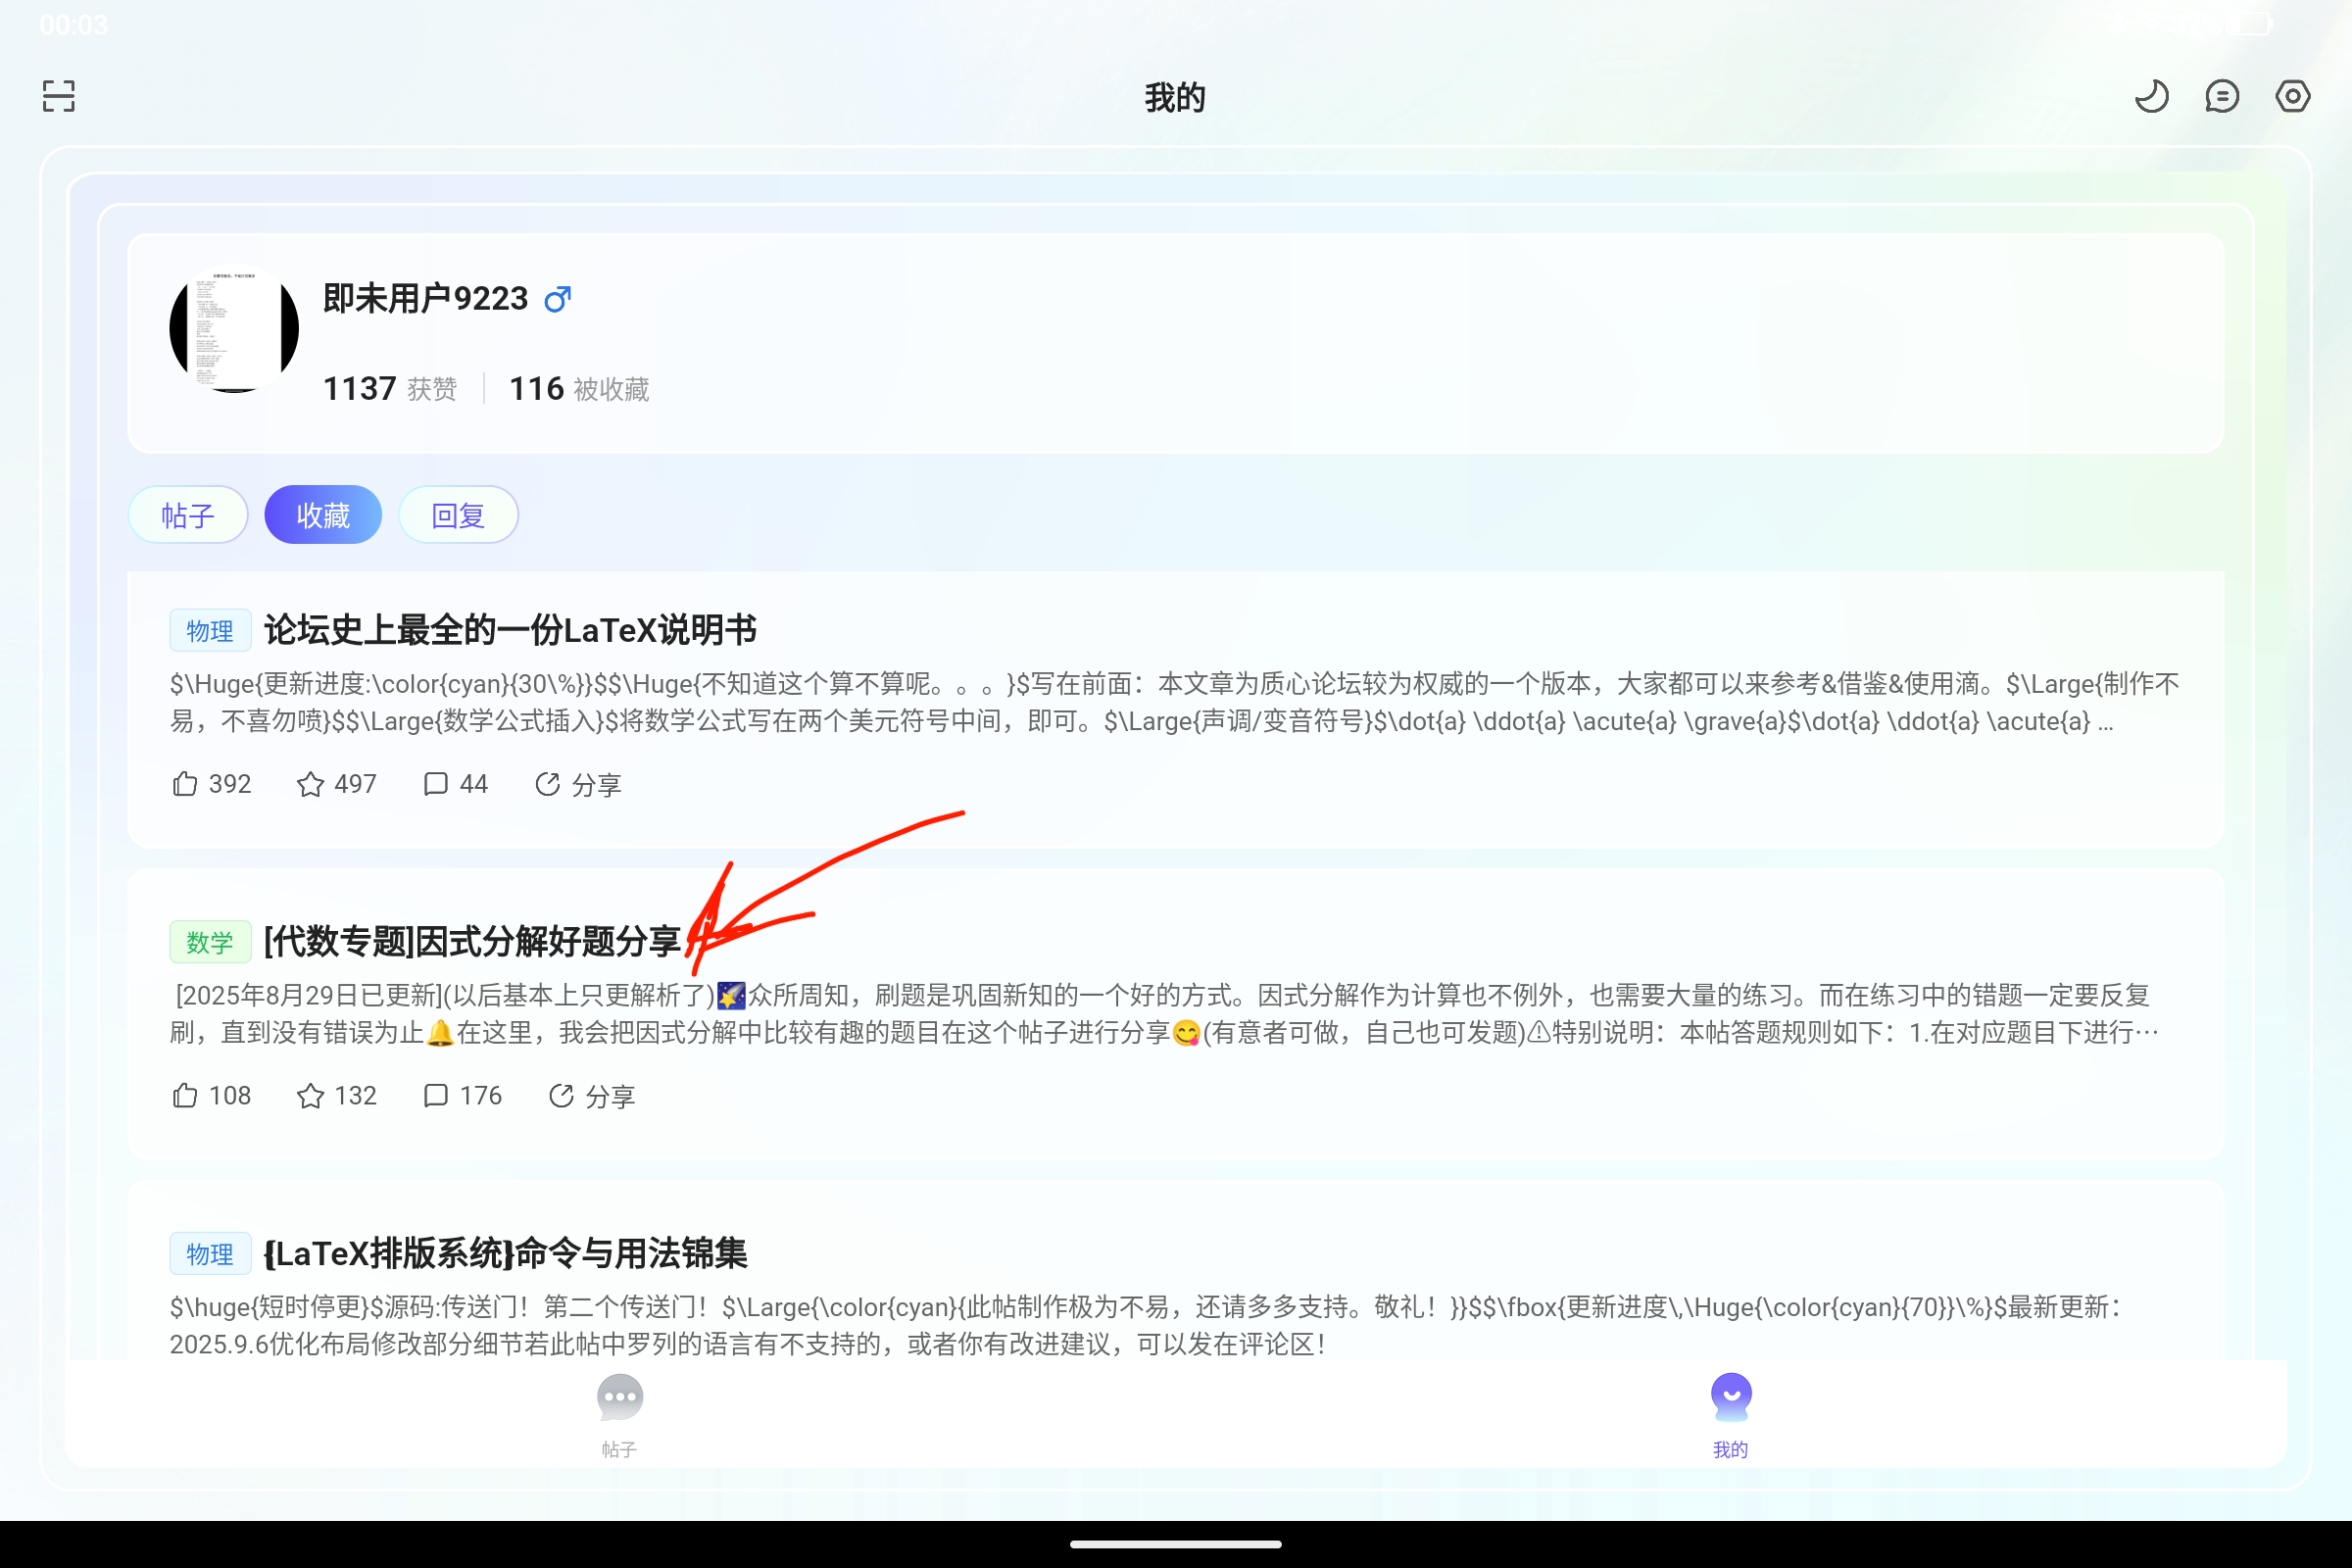Tap the 帖子 bubble icon in bottom bar
The width and height of the screenshot is (2352, 1568).
(619, 1397)
